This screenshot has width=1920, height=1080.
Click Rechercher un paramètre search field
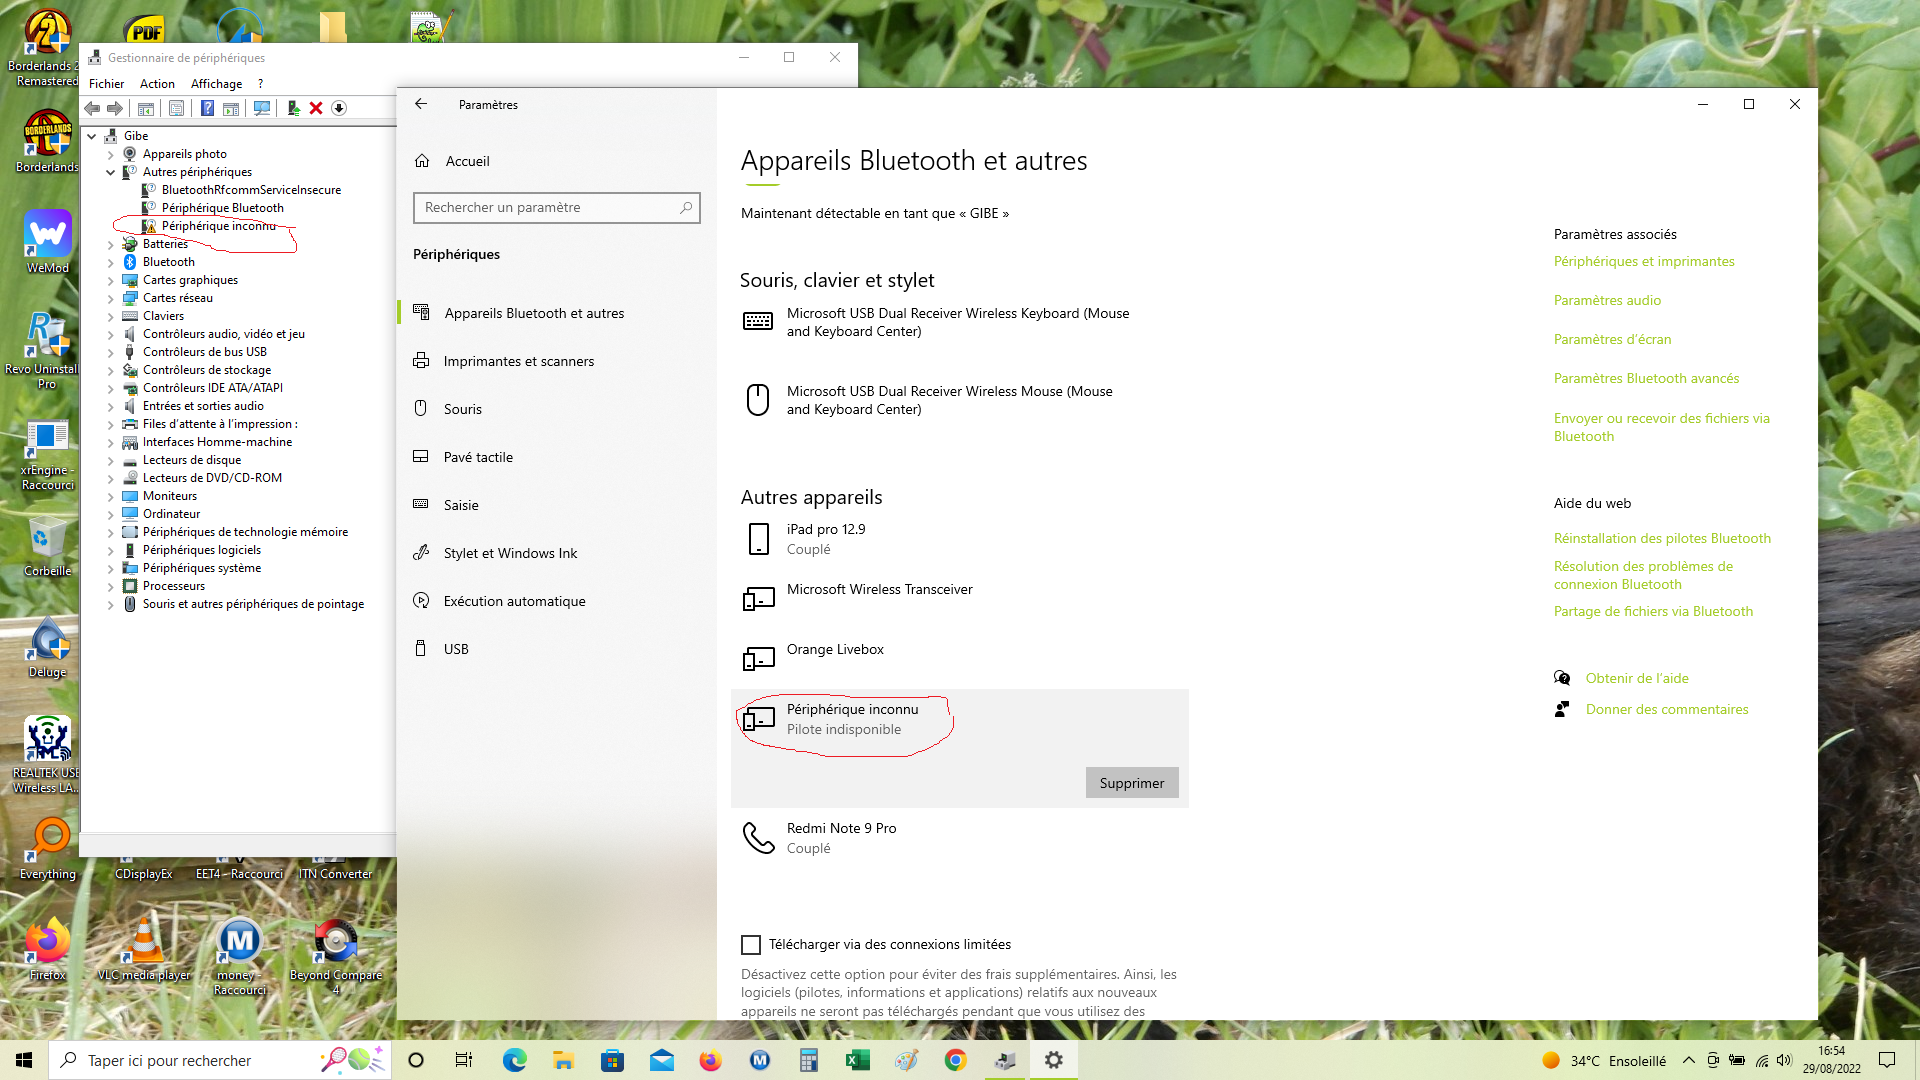click(556, 208)
